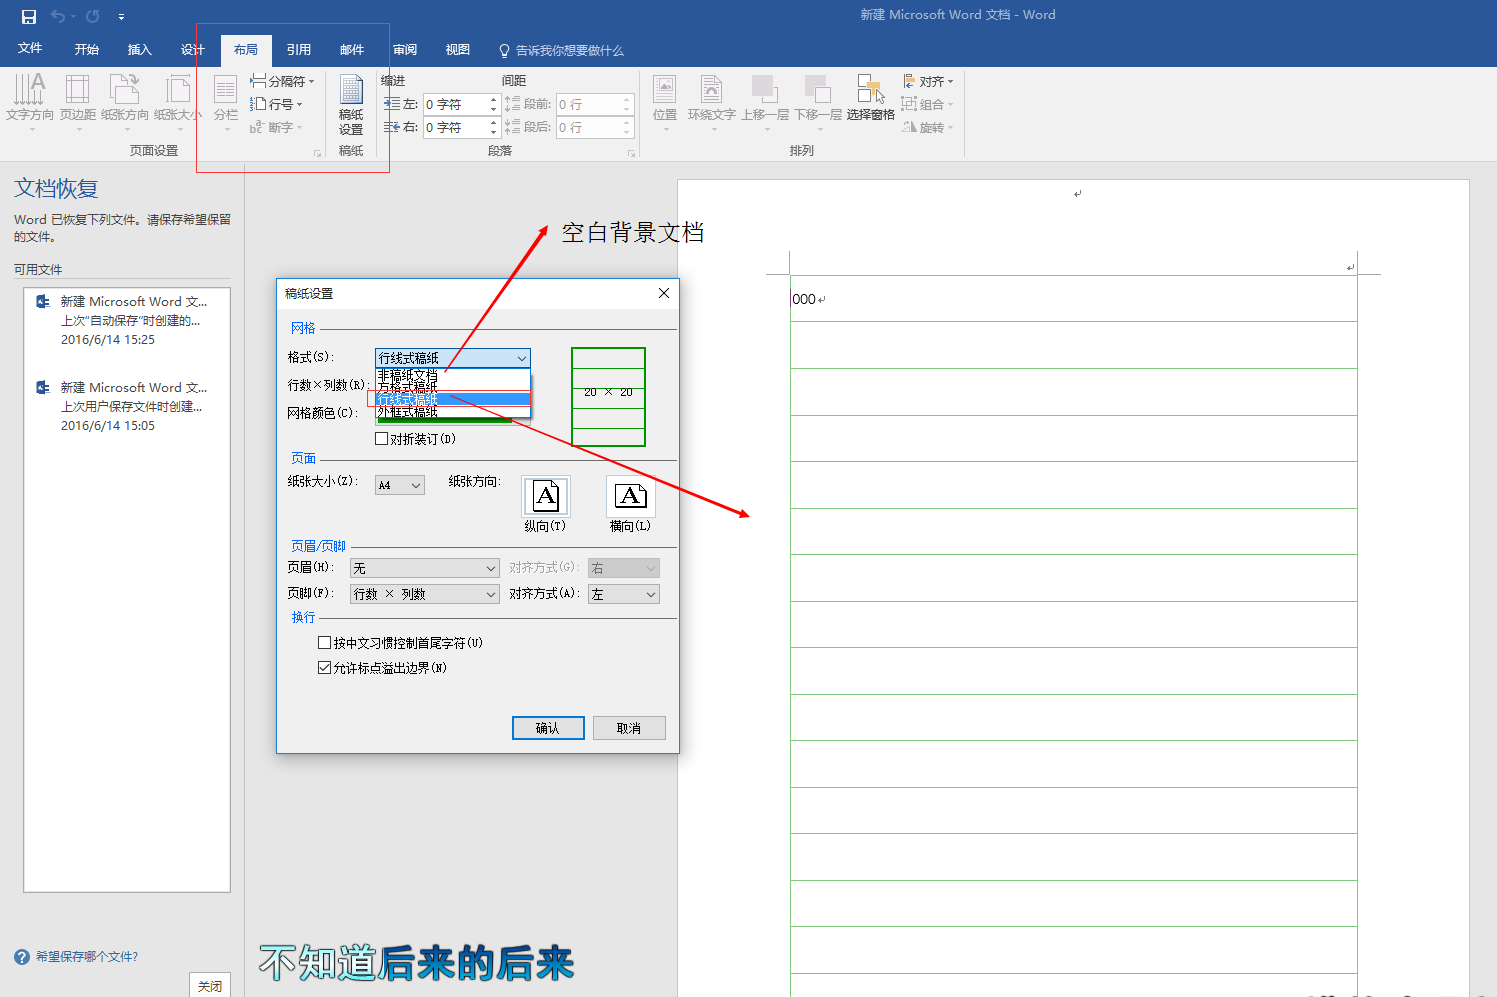The image size is (1497, 997).
Task: Switch to the 开始 home tab
Action: pyautogui.click(x=87, y=49)
